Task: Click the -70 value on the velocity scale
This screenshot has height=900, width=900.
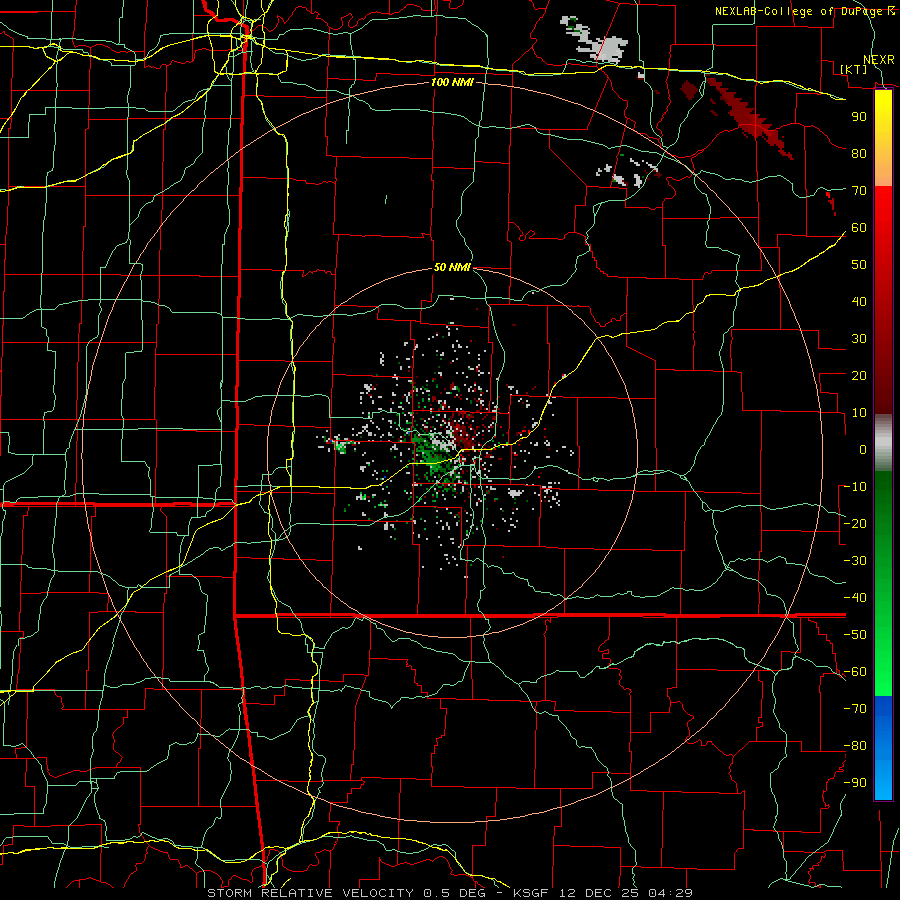Action: click(855, 709)
